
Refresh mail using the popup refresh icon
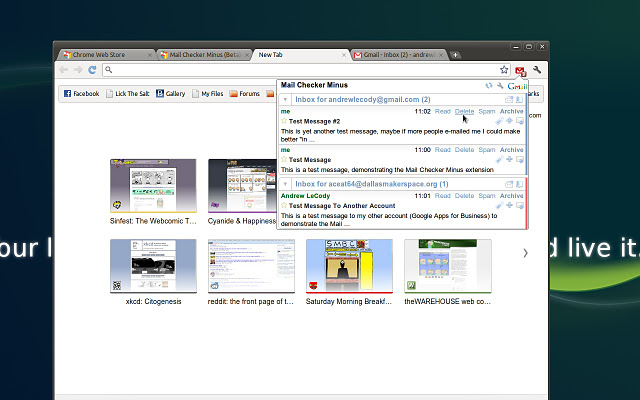tap(489, 86)
